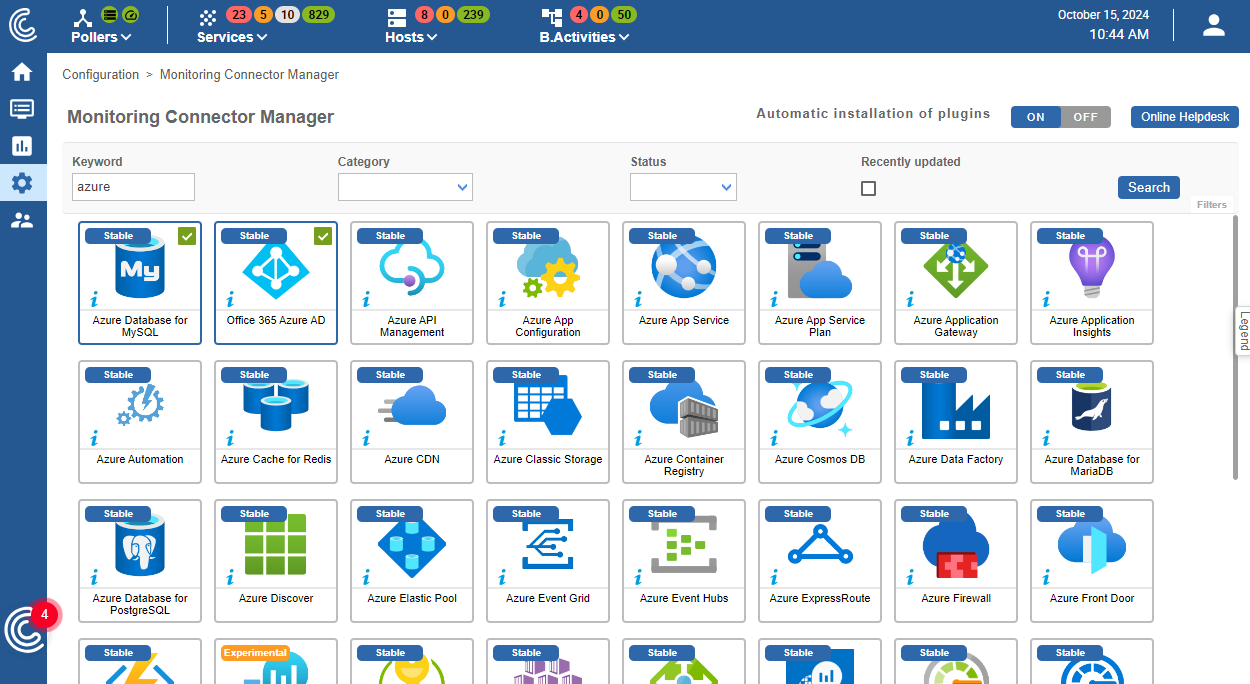Image resolution: width=1250 pixels, height=684 pixels.
Task: Click info icon on Azure CDN tile
Action: pos(366,438)
